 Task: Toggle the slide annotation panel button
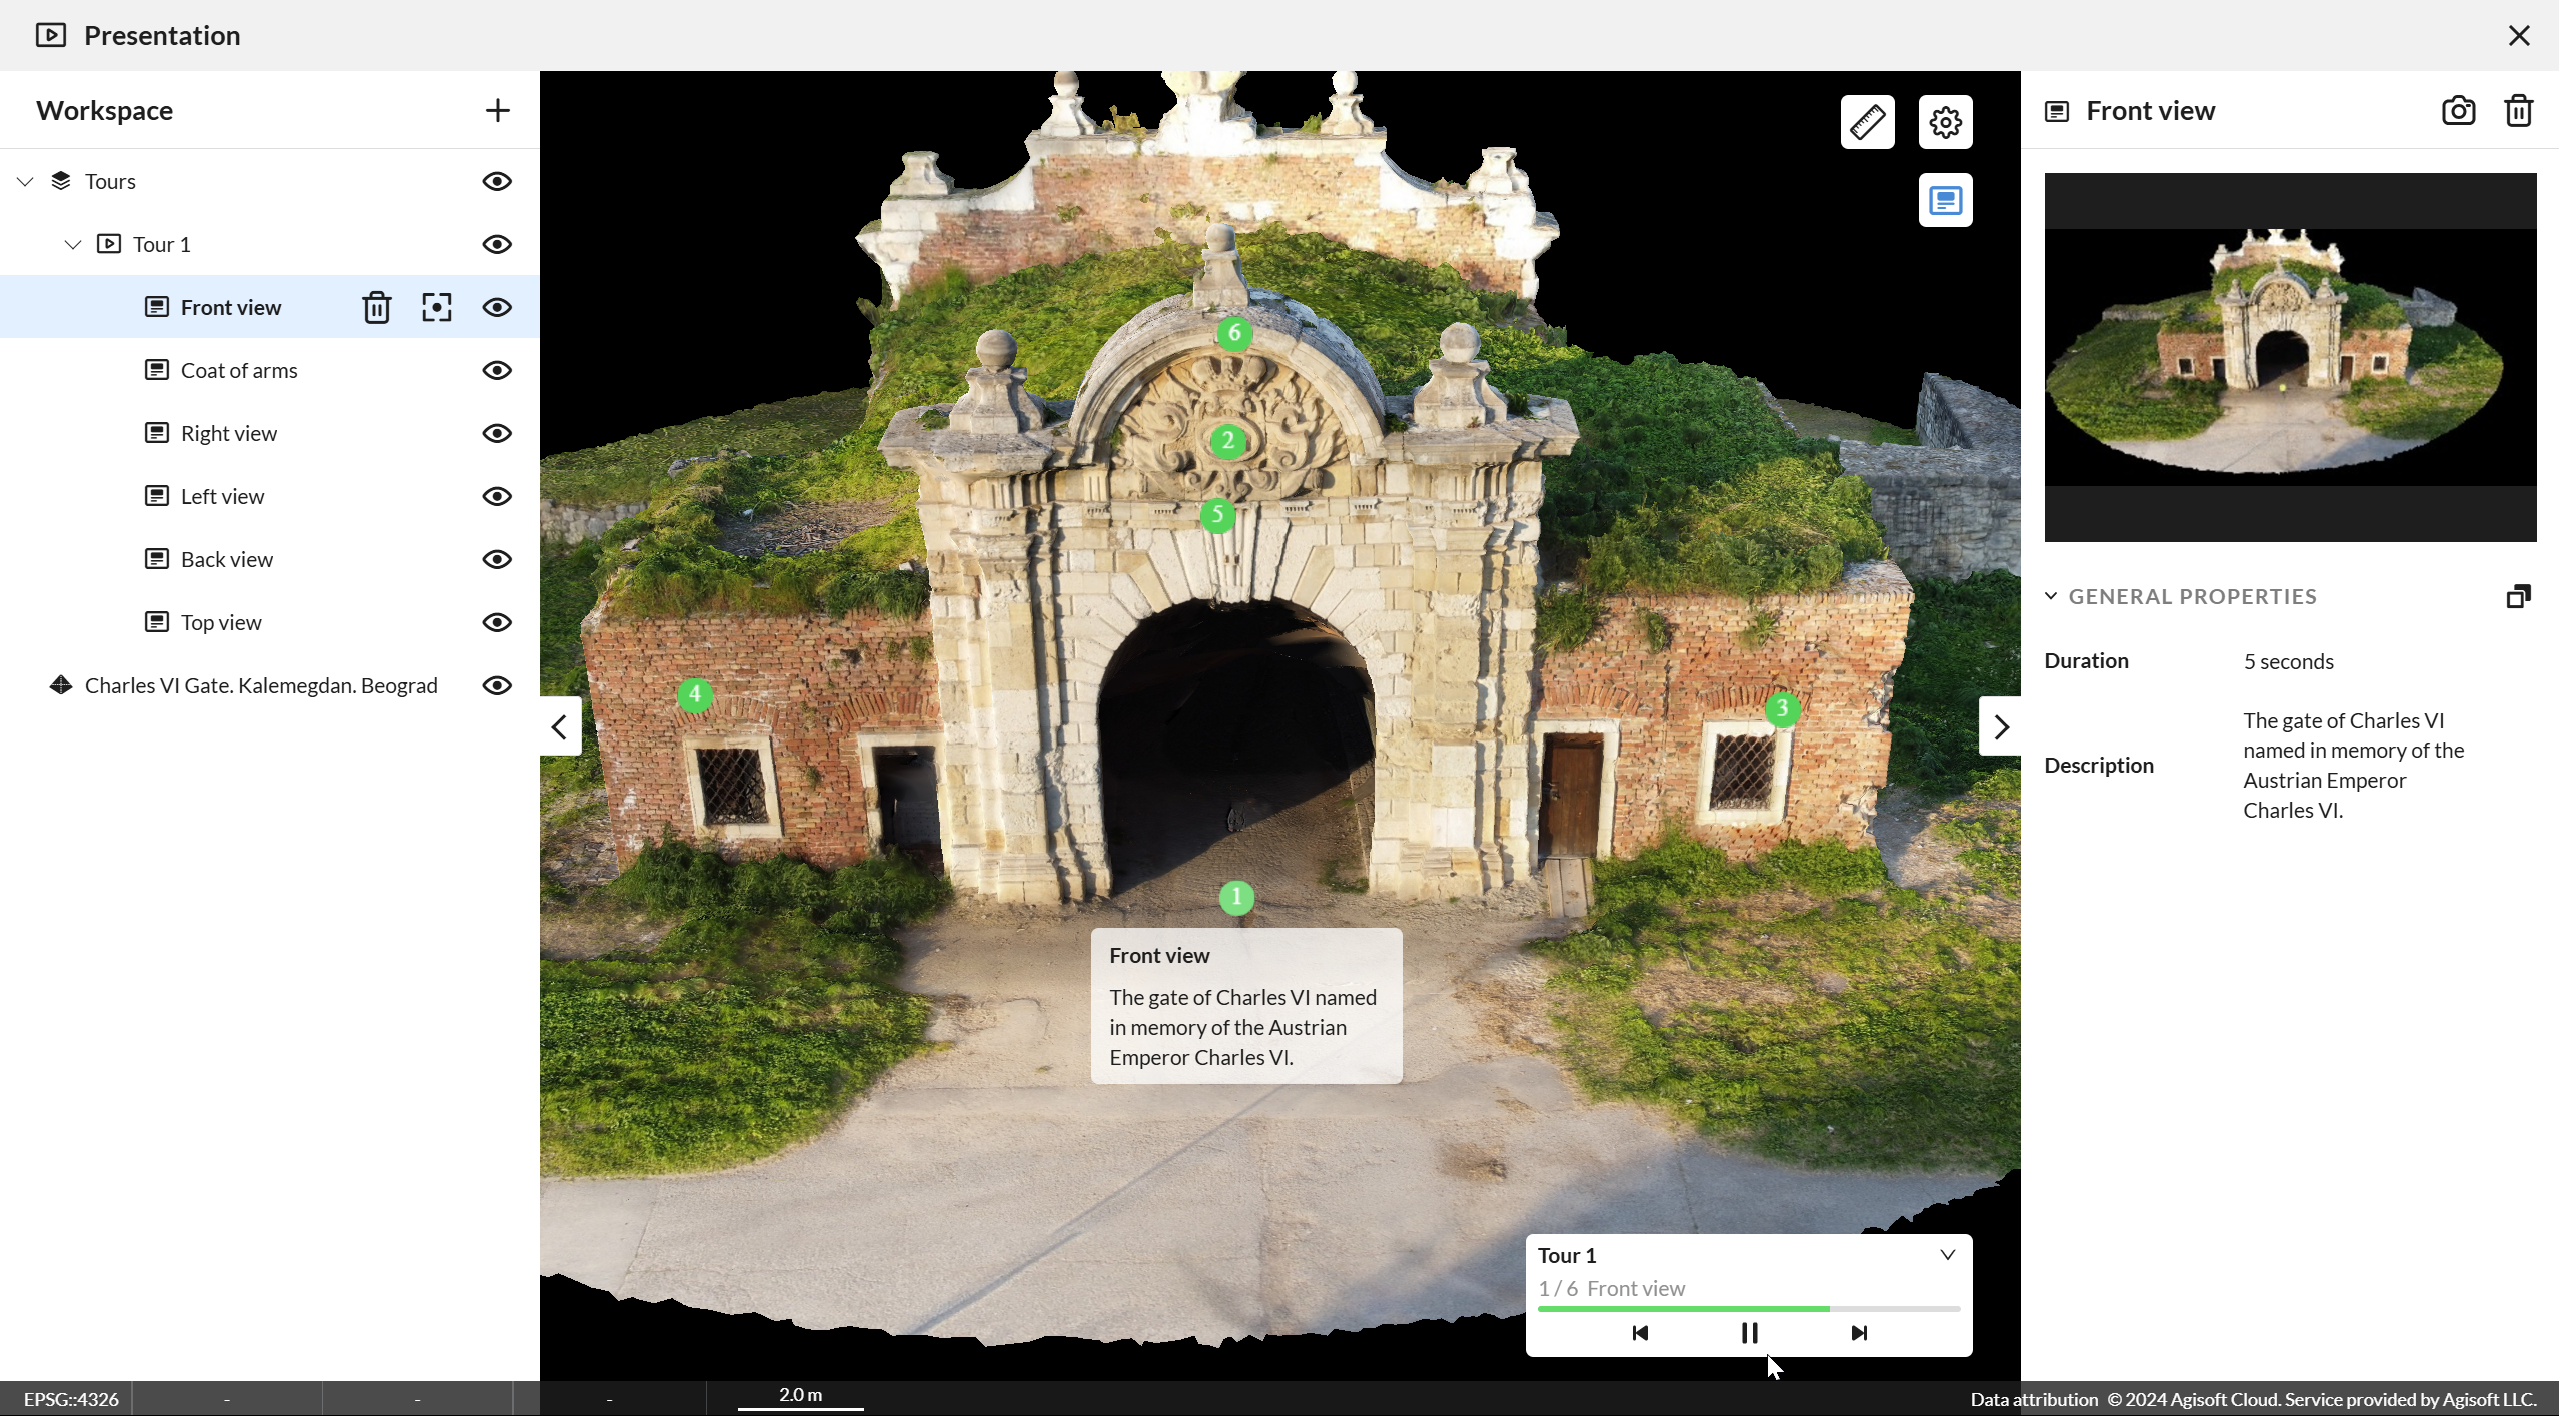pyautogui.click(x=1945, y=200)
